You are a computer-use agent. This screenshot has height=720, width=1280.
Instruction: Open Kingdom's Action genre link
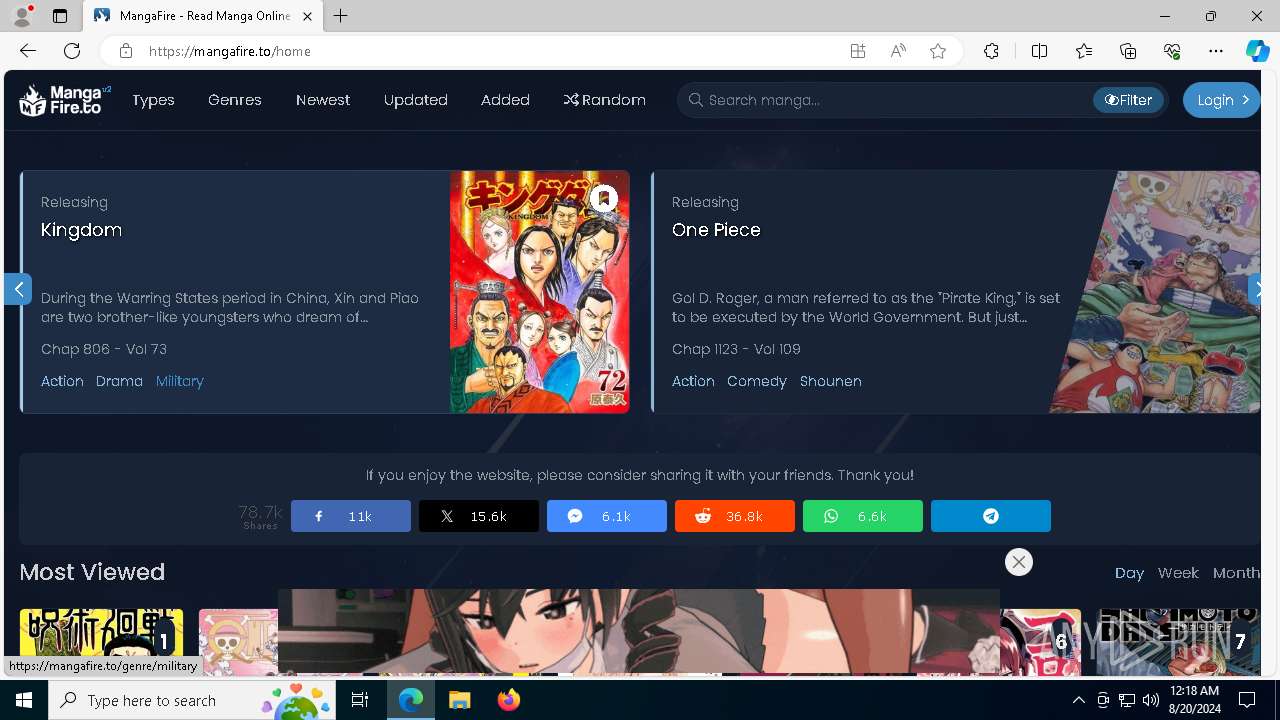pyautogui.click(x=62, y=381)
